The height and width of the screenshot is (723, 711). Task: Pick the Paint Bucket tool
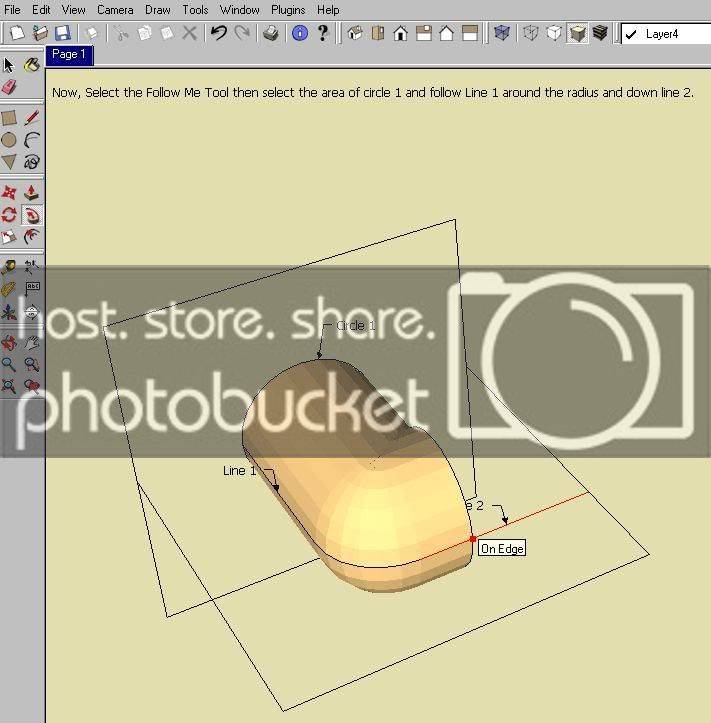(x=31, y=65)
